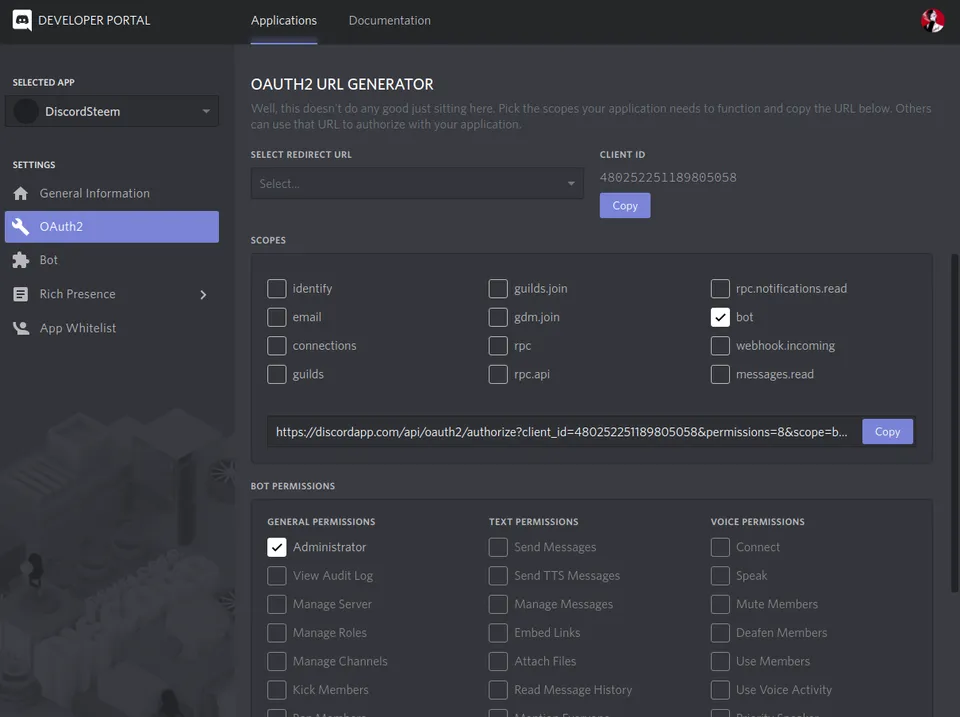Open the Bot settings page
The width and height of the screenshot is (960, 717).
click(111, 260)
